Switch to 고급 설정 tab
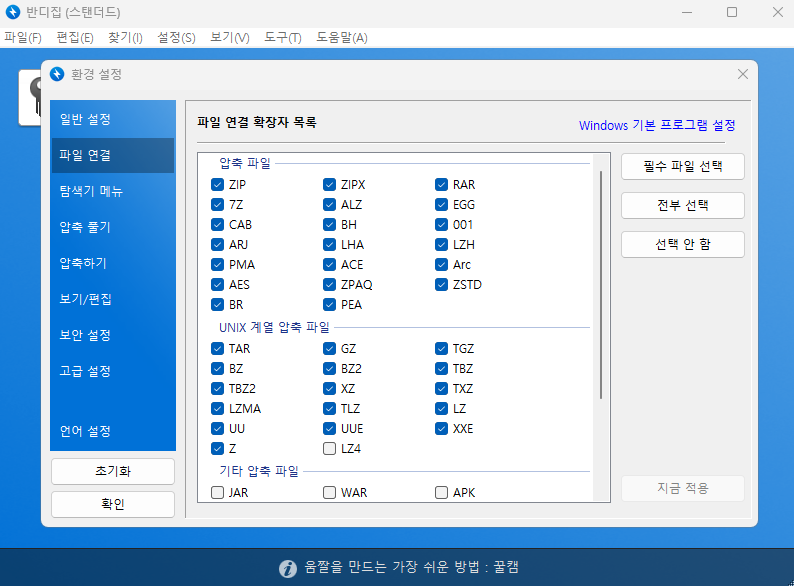The height and width of the screenshot is (586, 794). (113, 371)
